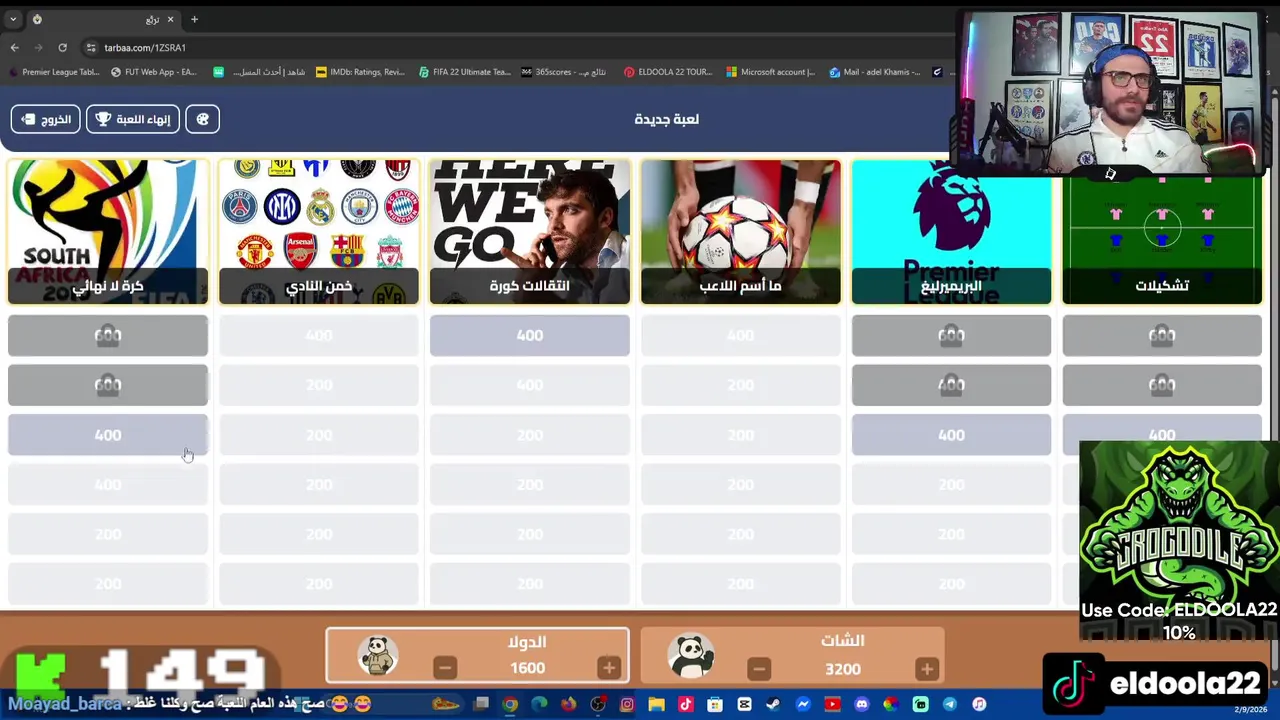The width and height of the screenshot is (1280, 720).
Task: Select the active 400 tile under انتقالات كورة
Action: point(530,336)
